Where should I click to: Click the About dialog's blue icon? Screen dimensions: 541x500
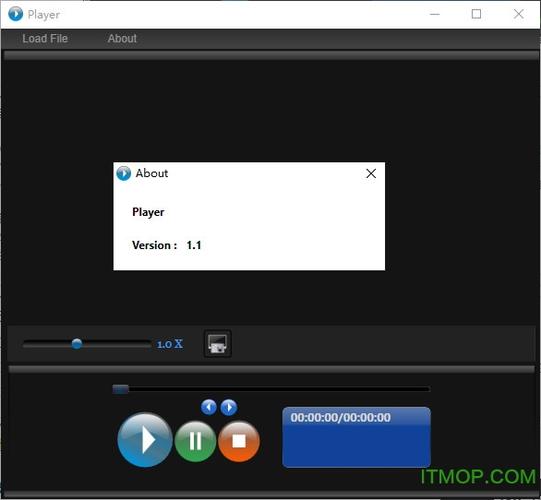coord(124,173)
